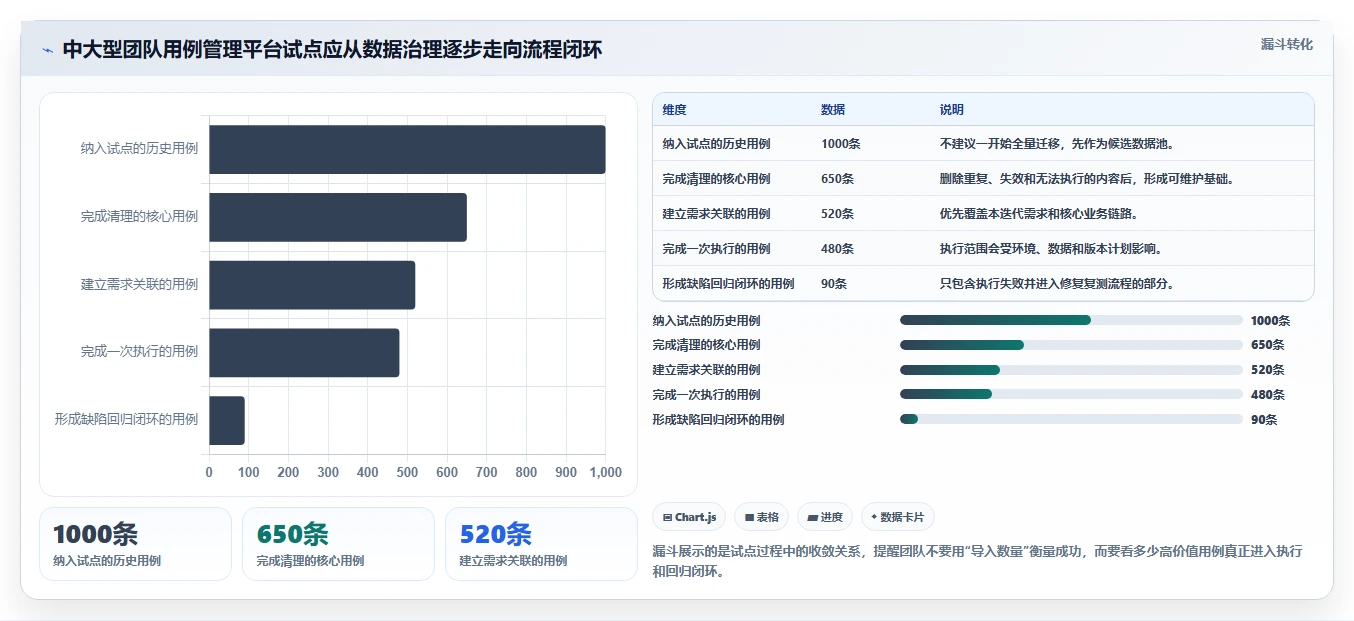Click the description 优先覆盖本迭代需求和核心业务链路
Viewport: 1354px width, 621px height.
(x=1038, y=214)
